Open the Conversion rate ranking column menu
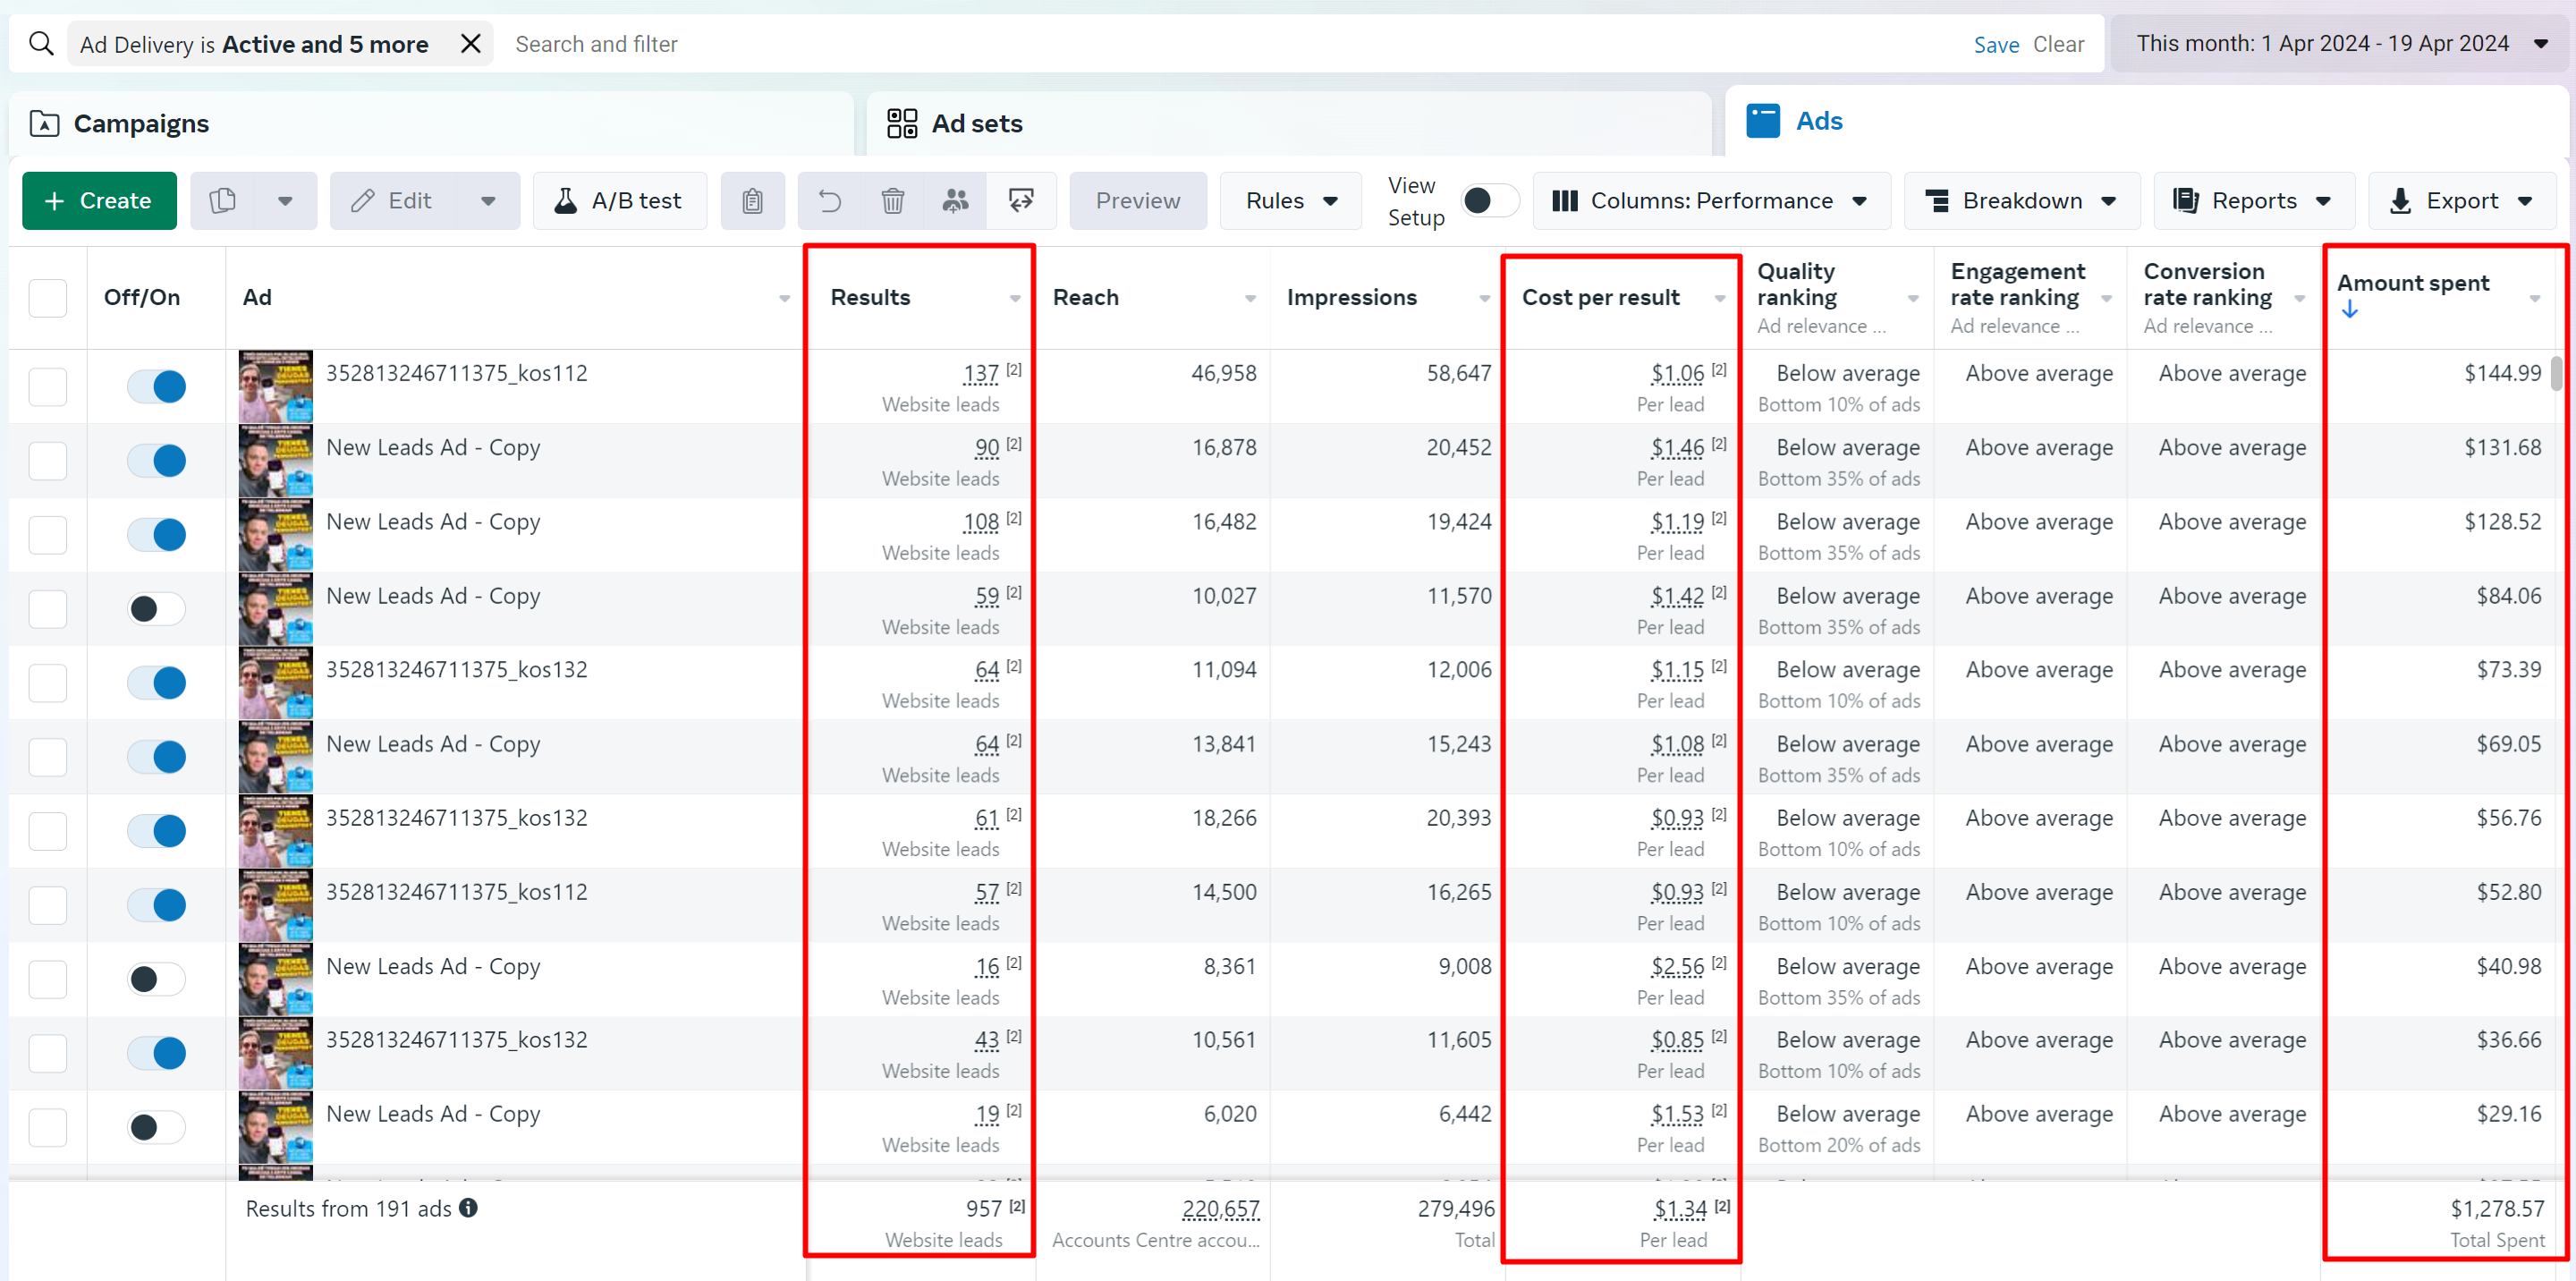The image size is (2576, 1281). click(2299, 299)
